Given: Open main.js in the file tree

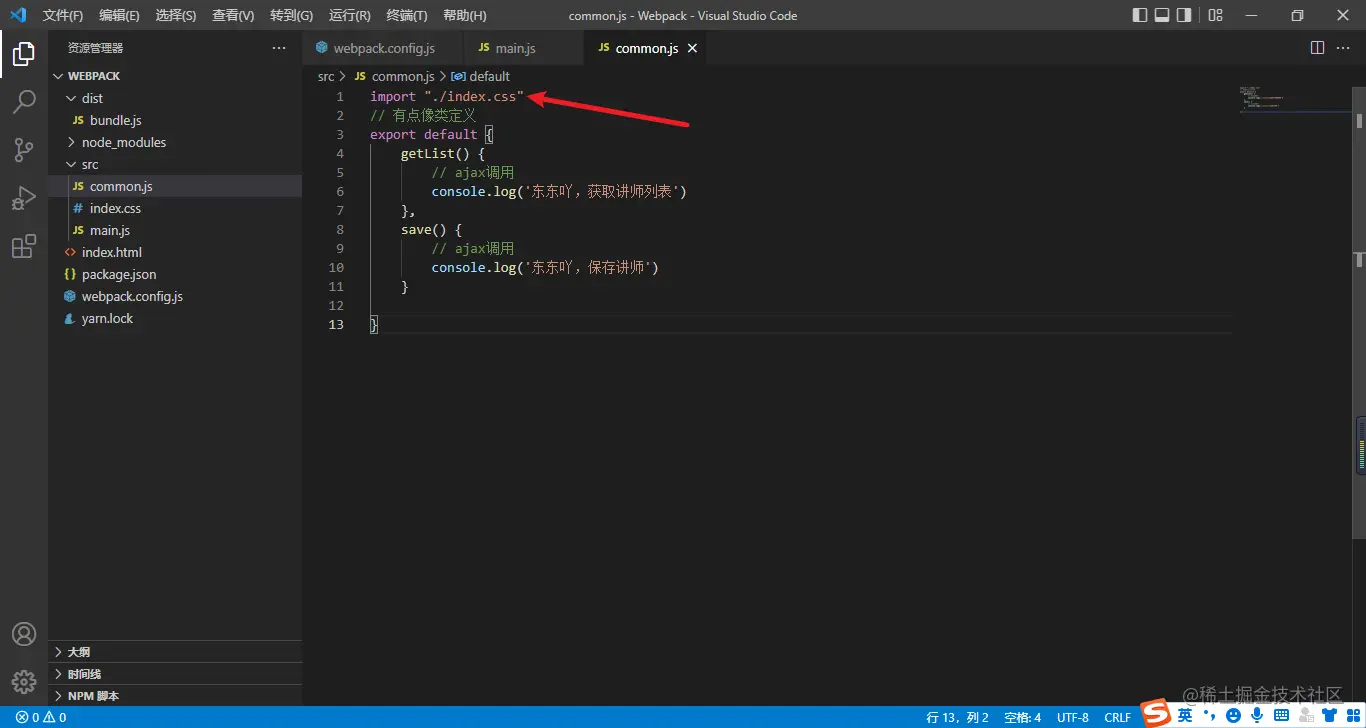Looking at the screenshot, I should (x=175, y=230).
